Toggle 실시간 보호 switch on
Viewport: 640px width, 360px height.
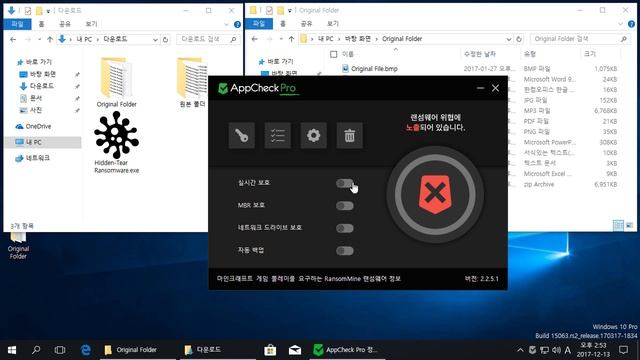tap(345, 183)
